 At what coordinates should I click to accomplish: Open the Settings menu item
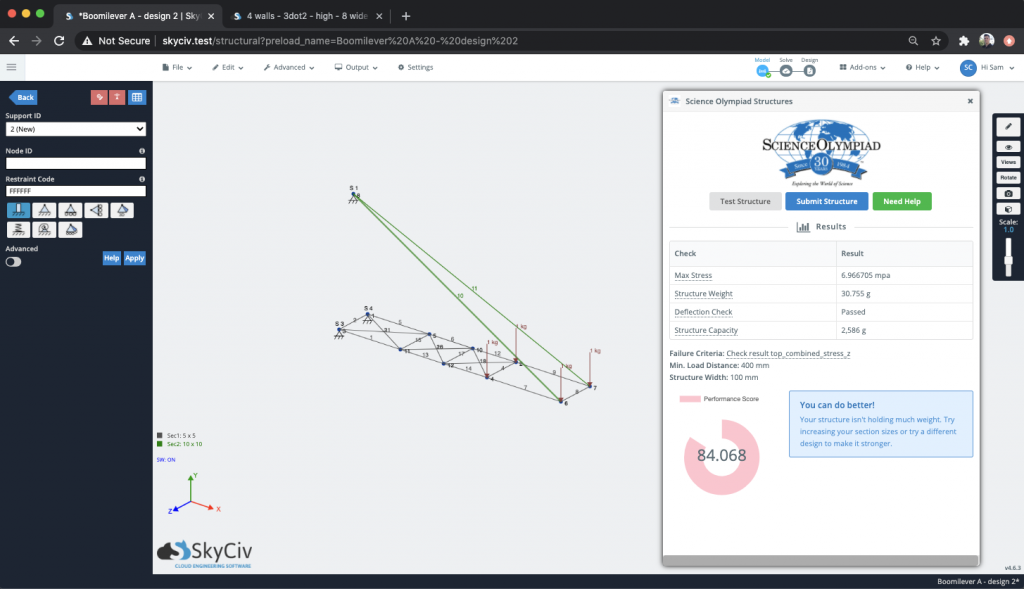(415, 67)
